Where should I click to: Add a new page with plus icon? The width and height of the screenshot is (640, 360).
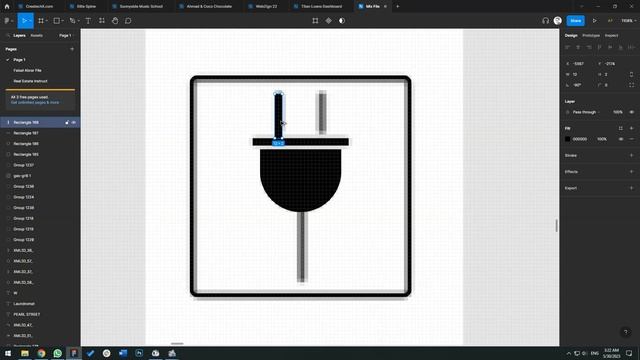pos(72,49)
